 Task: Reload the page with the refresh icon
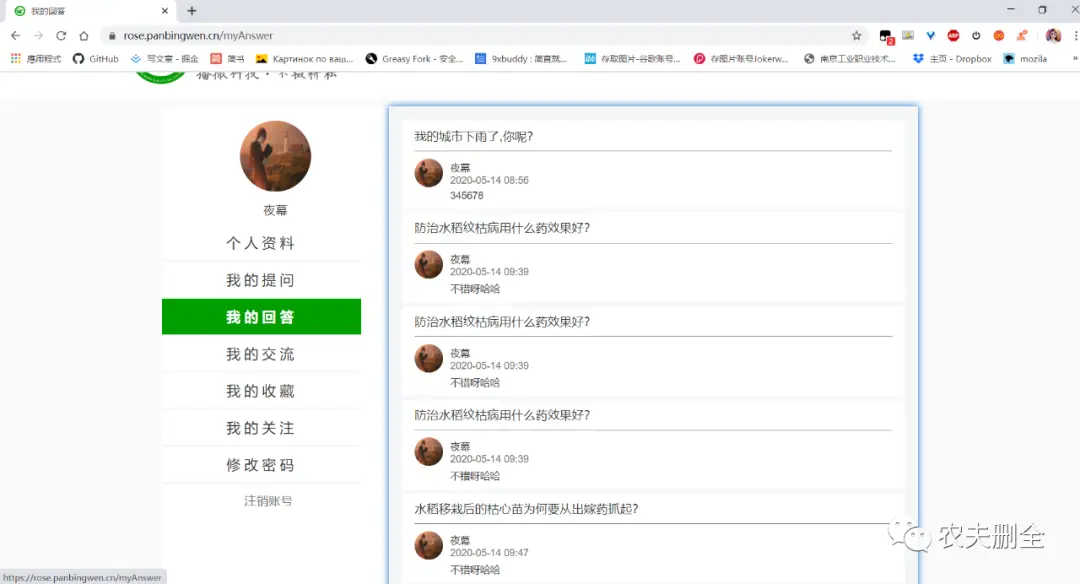tap(61, 36)
